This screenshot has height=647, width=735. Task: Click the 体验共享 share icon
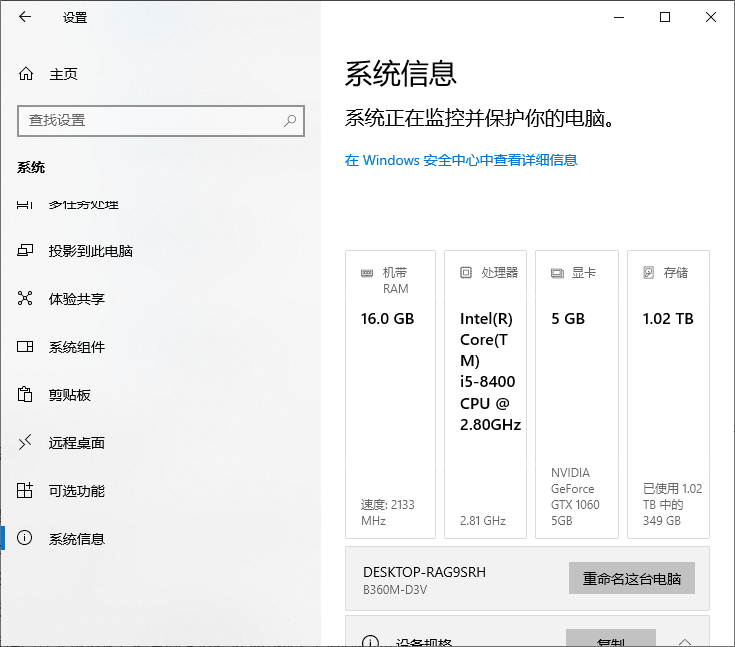pos(25,298)
